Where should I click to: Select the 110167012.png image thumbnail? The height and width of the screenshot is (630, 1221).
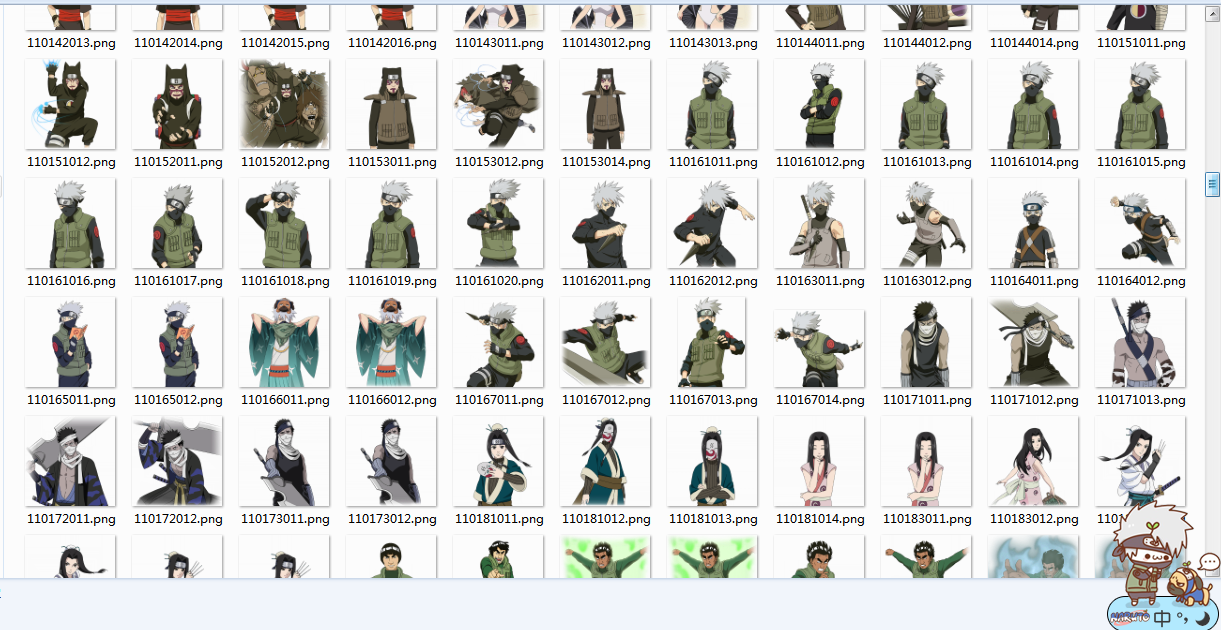point(605,343)
